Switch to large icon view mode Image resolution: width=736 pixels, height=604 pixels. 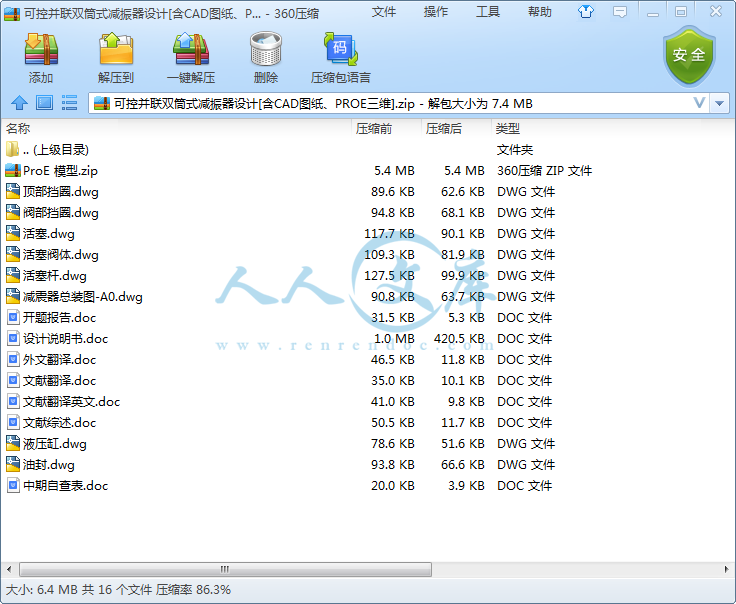click(x=45, y=103)
